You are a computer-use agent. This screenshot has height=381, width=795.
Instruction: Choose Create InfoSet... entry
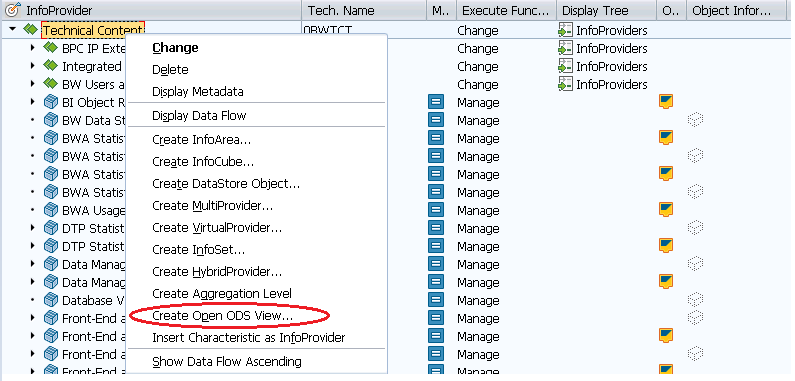pos(198,250)
